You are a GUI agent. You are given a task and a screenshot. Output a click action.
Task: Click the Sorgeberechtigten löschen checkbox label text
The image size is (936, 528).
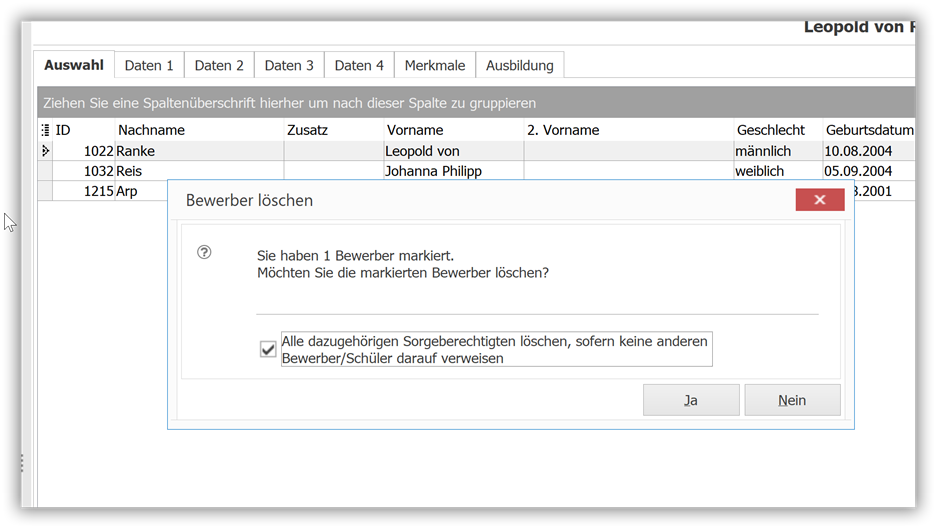[x=496, y=350]
